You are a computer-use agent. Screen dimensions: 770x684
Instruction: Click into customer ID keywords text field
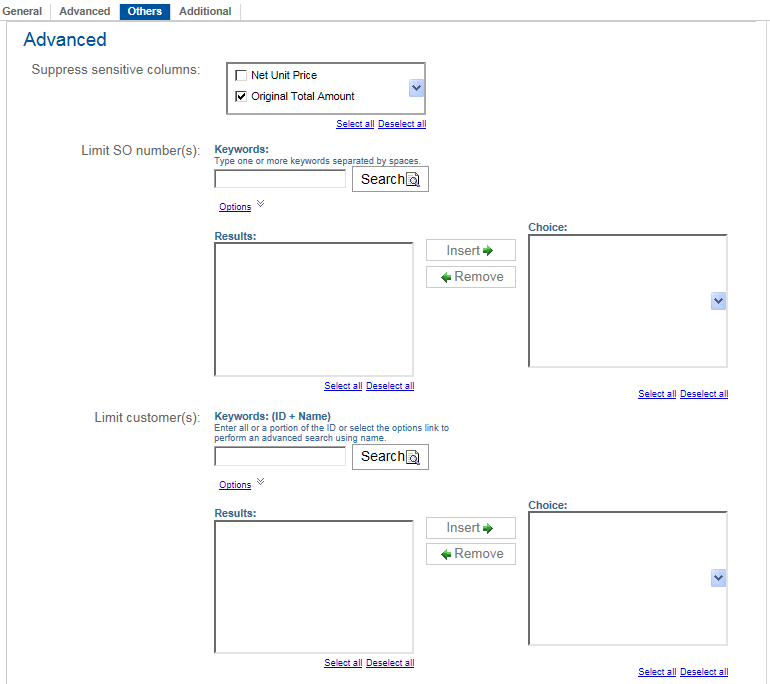point(280,456)
